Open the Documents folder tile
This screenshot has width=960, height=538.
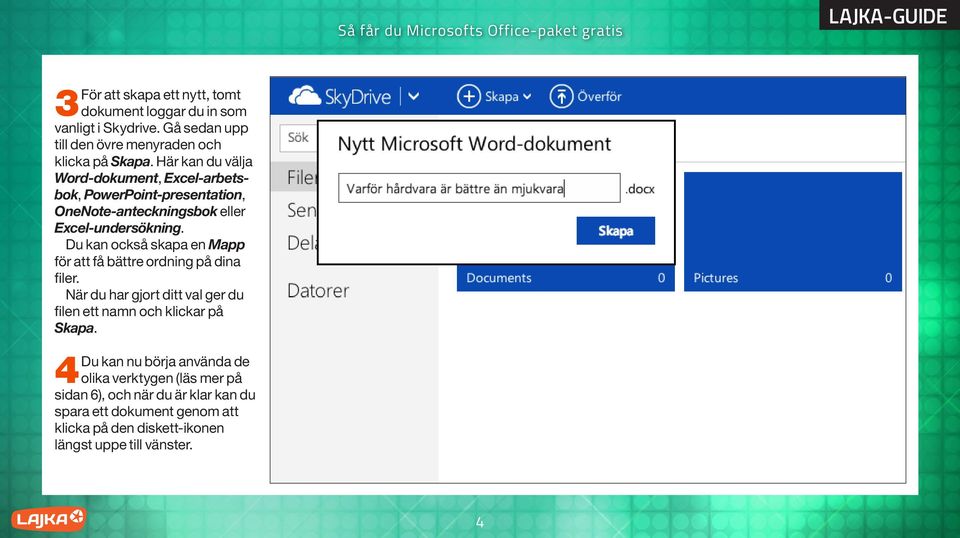(x=565, y=277)
